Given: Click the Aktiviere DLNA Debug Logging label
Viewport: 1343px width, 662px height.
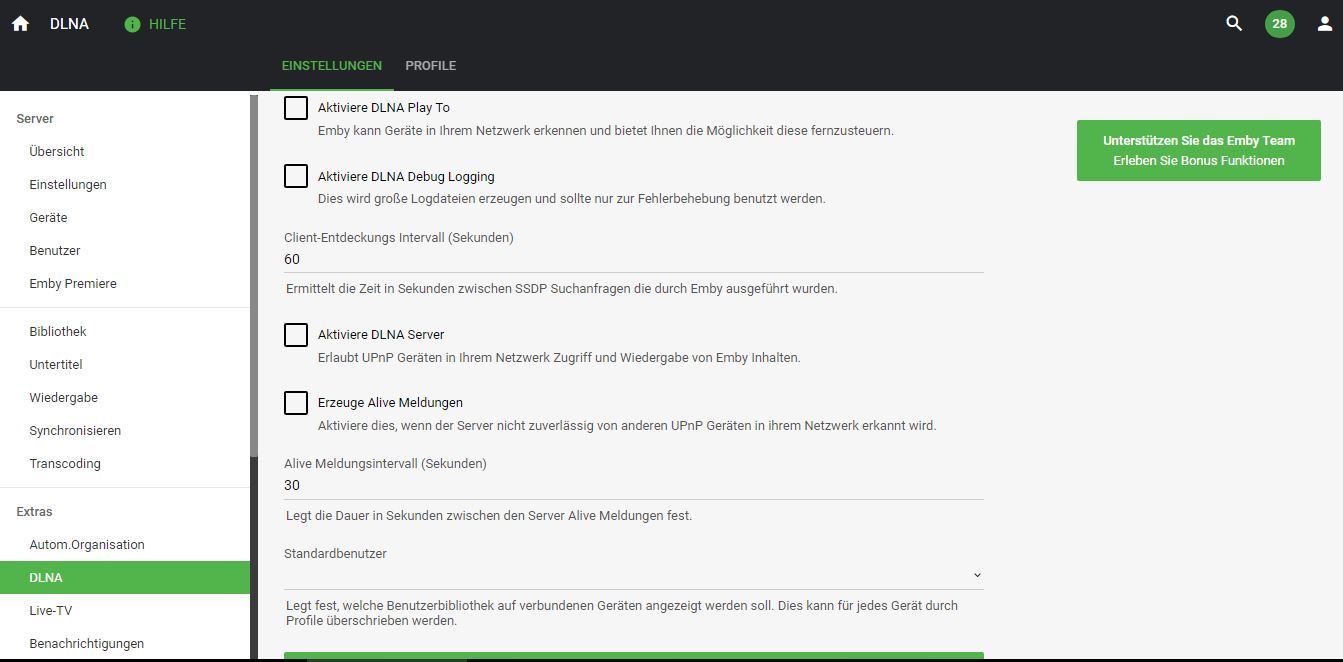Looking at the screenshot, I should [x=406, y=177].
